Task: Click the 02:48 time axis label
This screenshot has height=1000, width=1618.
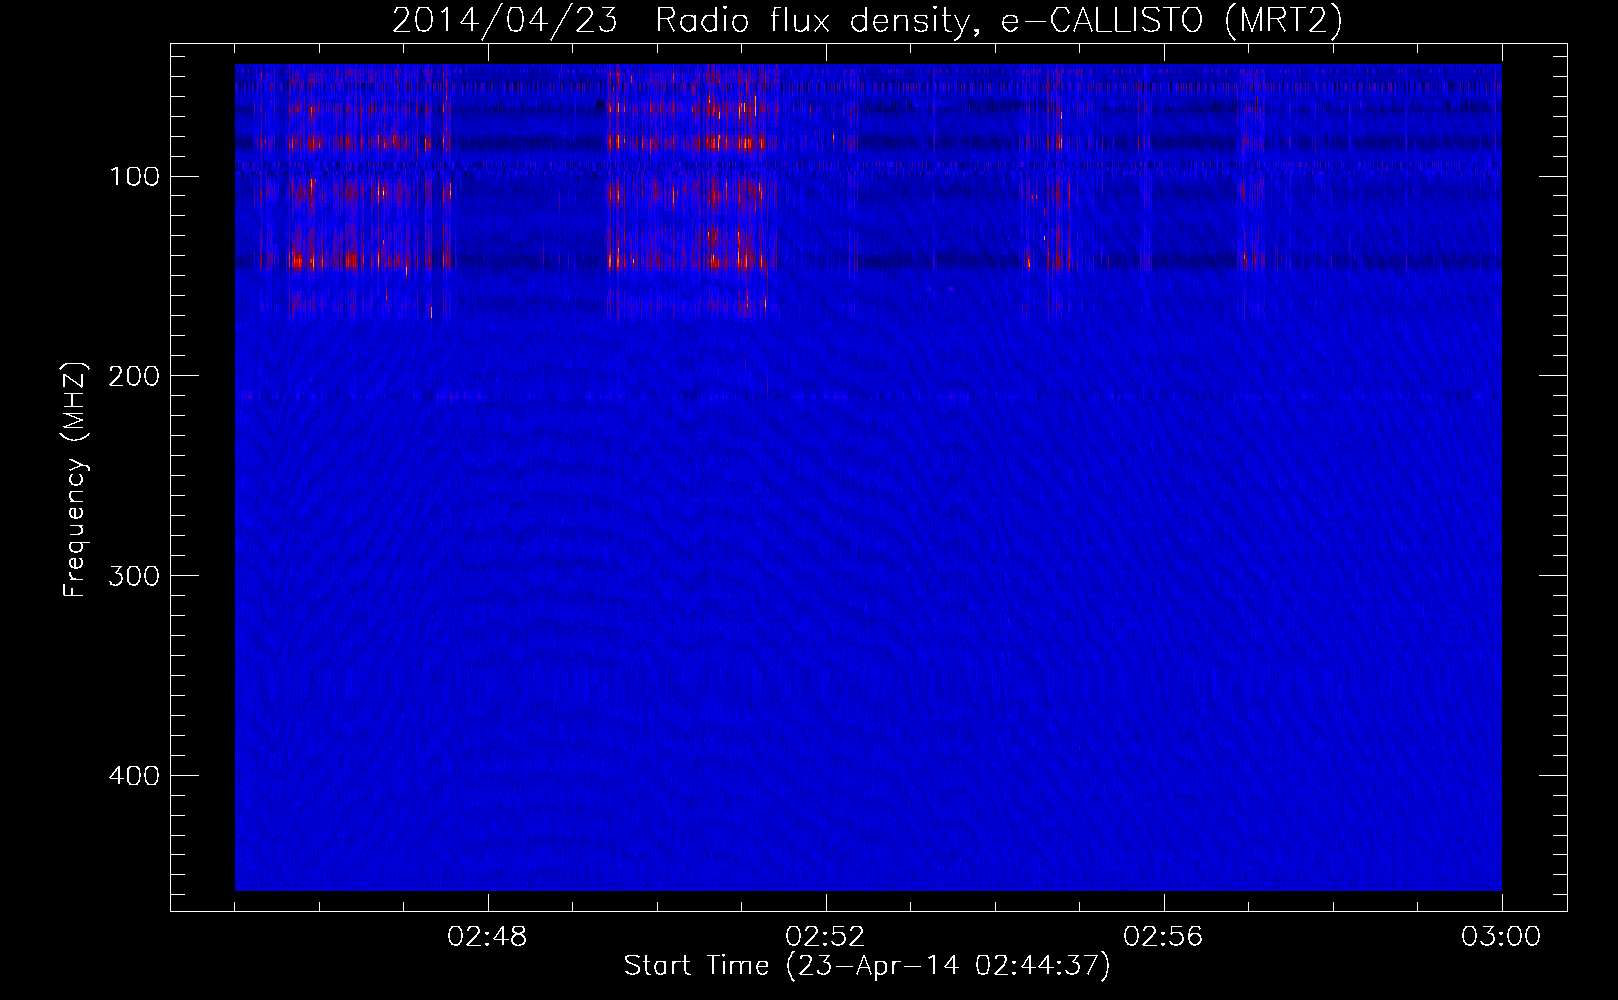Action: click(x=487, y=937)
